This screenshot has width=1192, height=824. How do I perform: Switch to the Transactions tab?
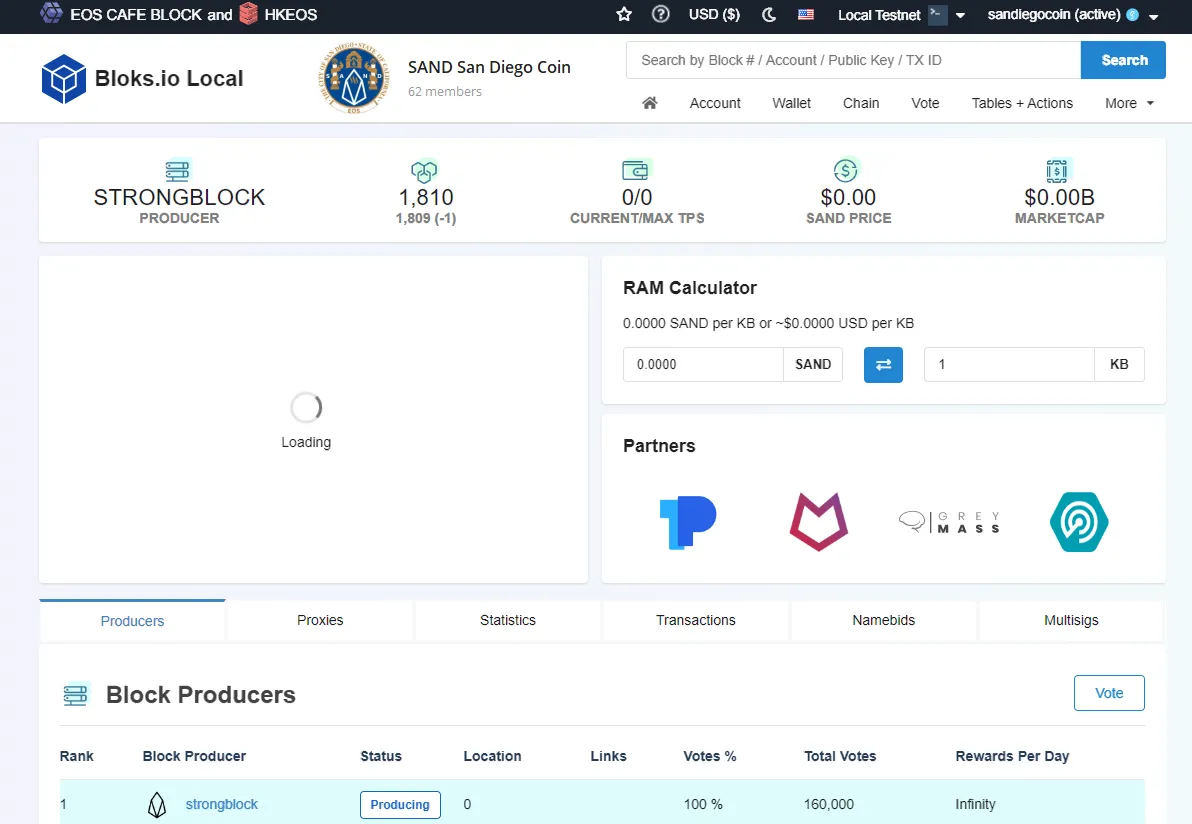[696, 620]
